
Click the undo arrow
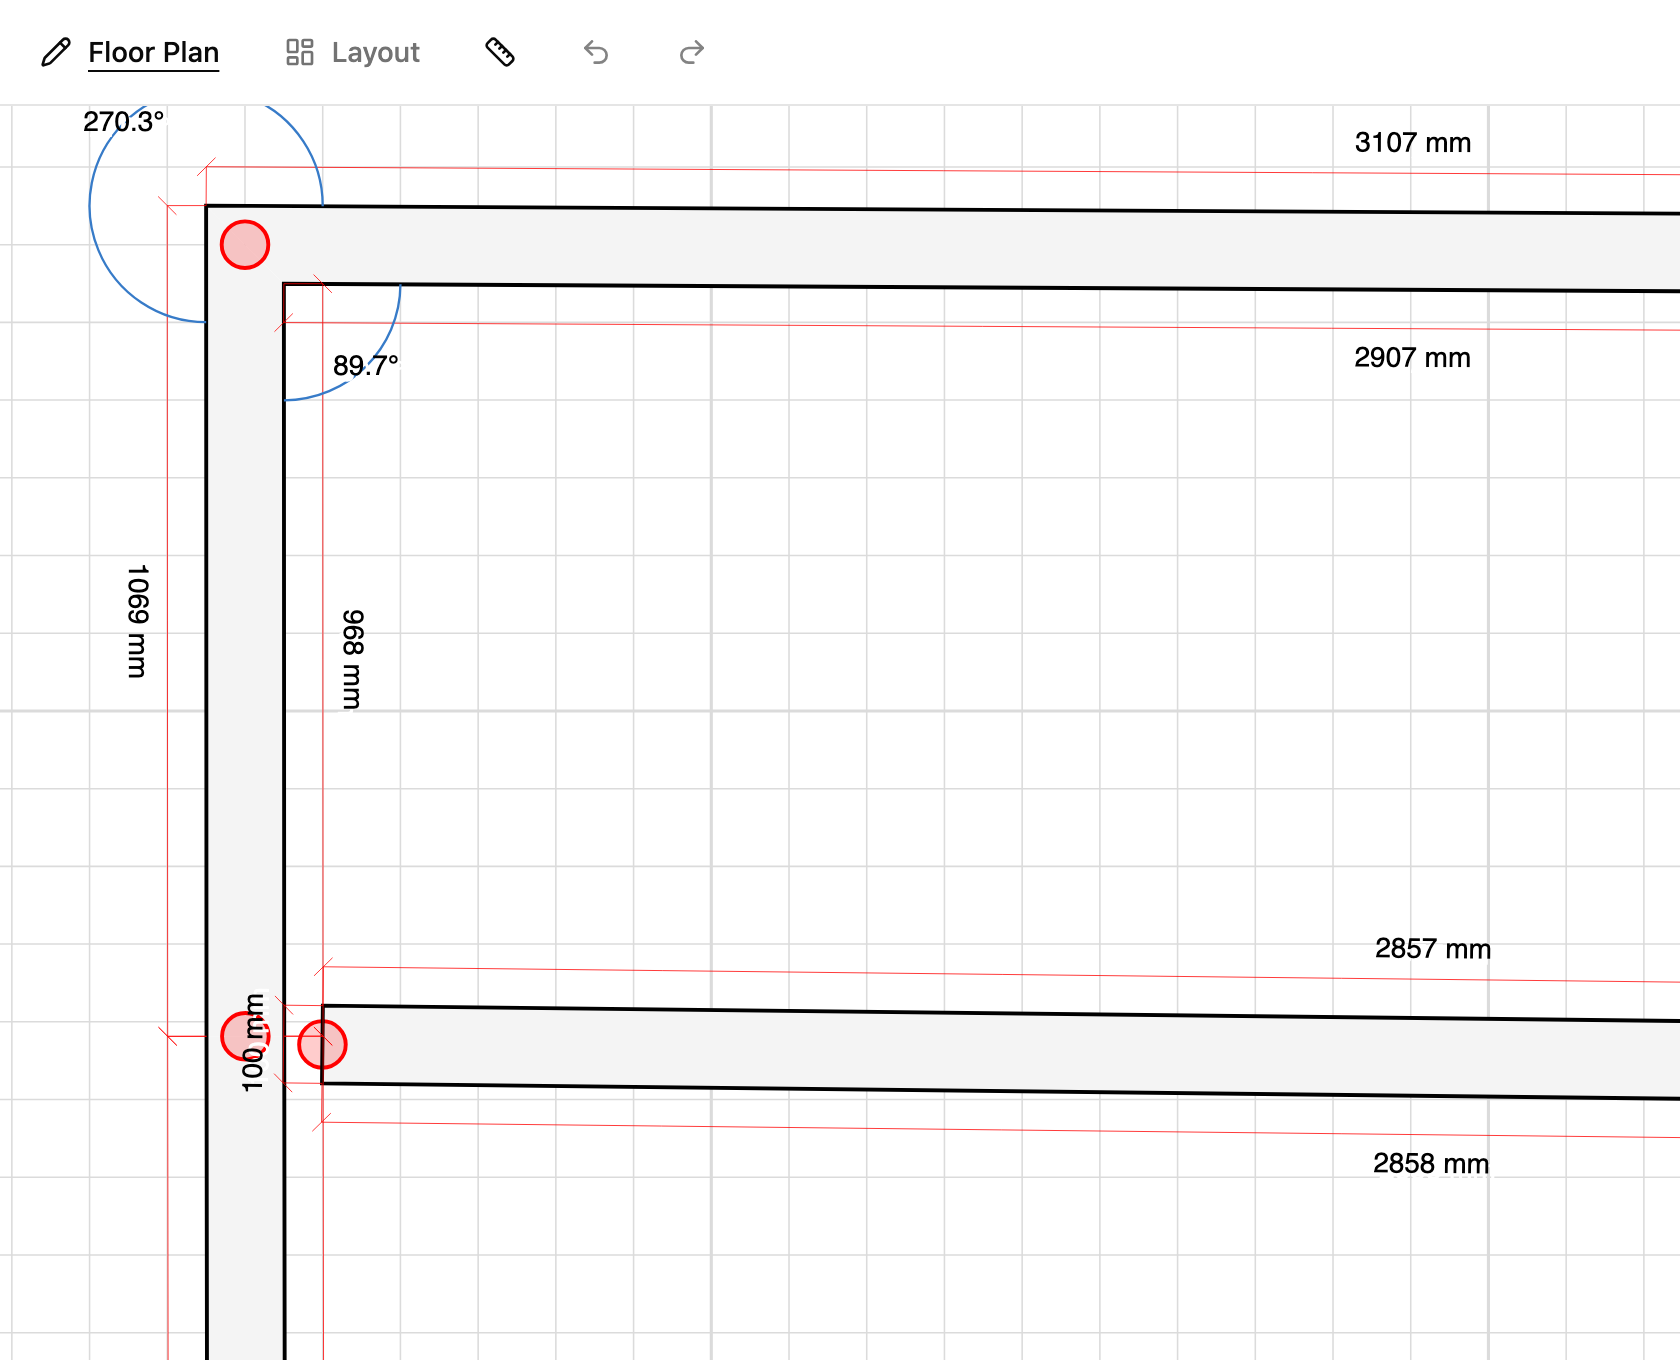coord(596,52)
